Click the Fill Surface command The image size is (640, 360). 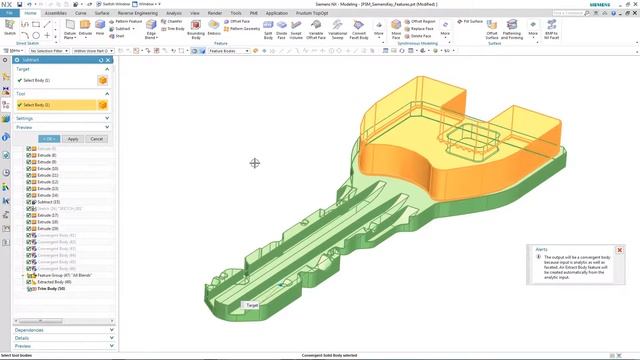(x=470, y=21)
